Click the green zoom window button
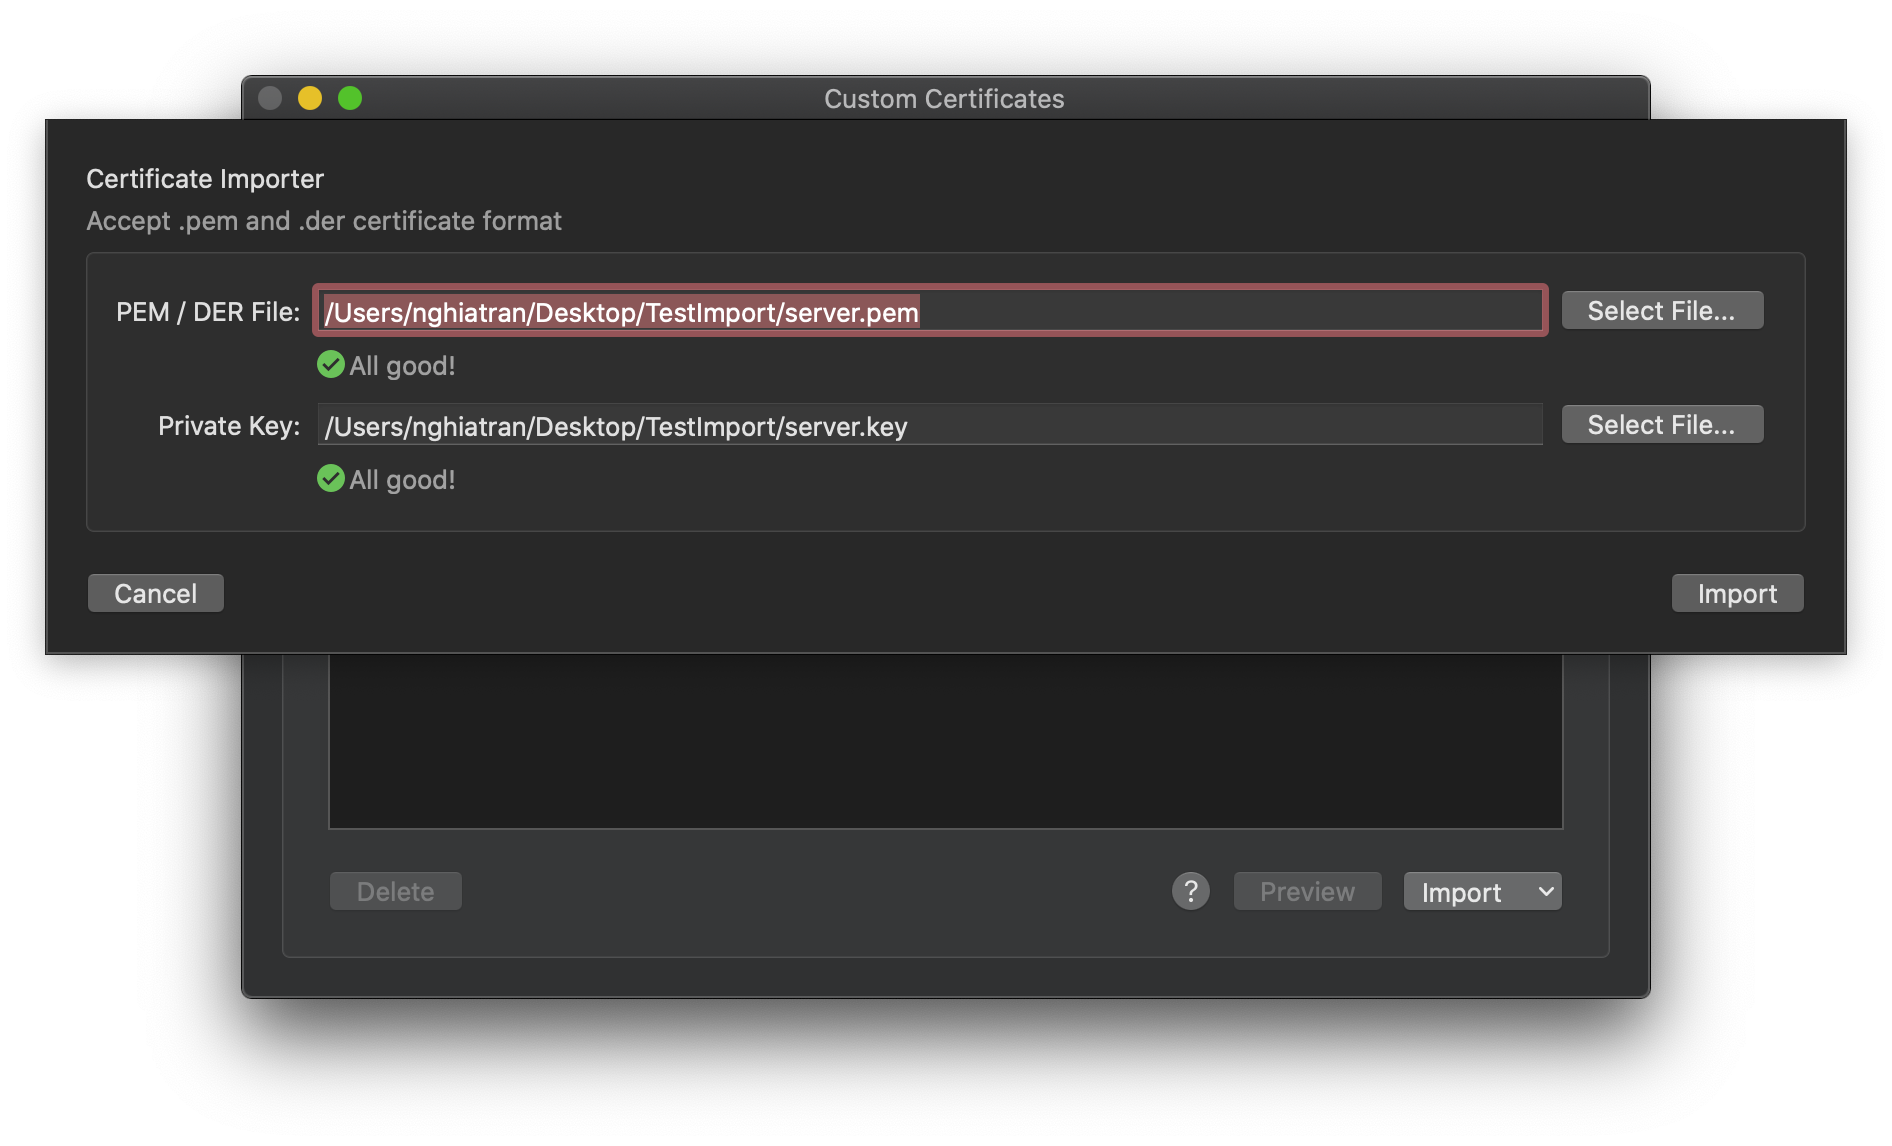Screen dimensions: 1892x1146 350,98
